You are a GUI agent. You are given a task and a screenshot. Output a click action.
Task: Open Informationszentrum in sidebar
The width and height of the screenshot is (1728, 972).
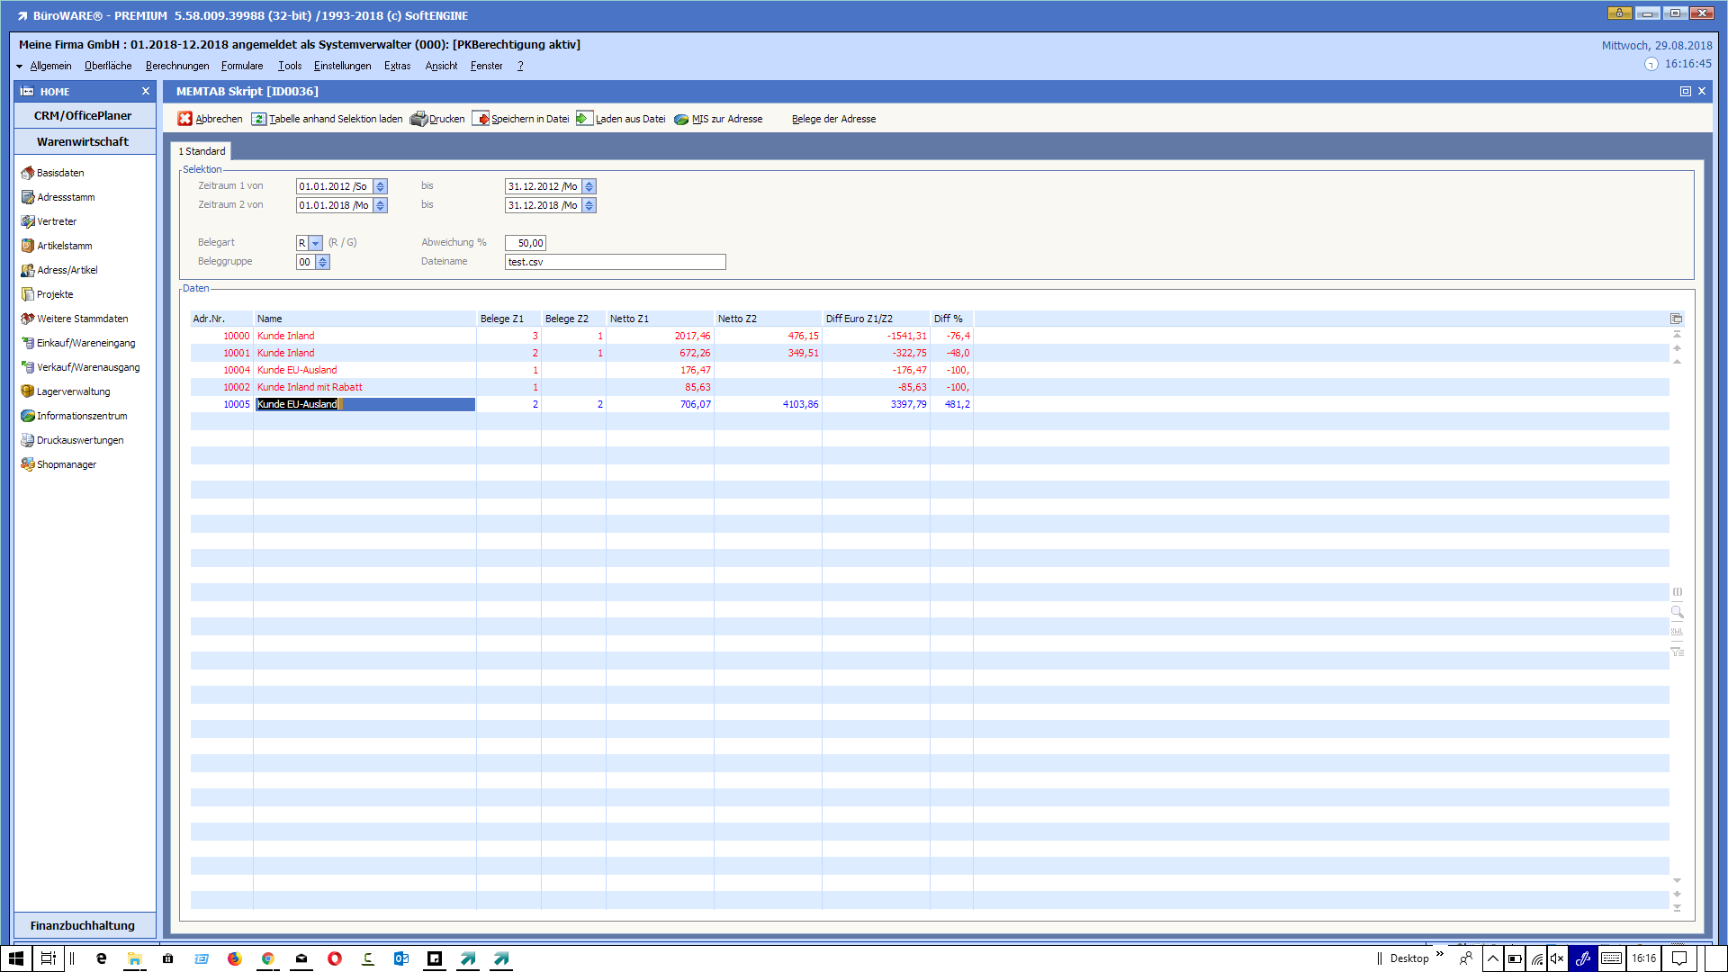pyautogui.click(x=81, y=416)
